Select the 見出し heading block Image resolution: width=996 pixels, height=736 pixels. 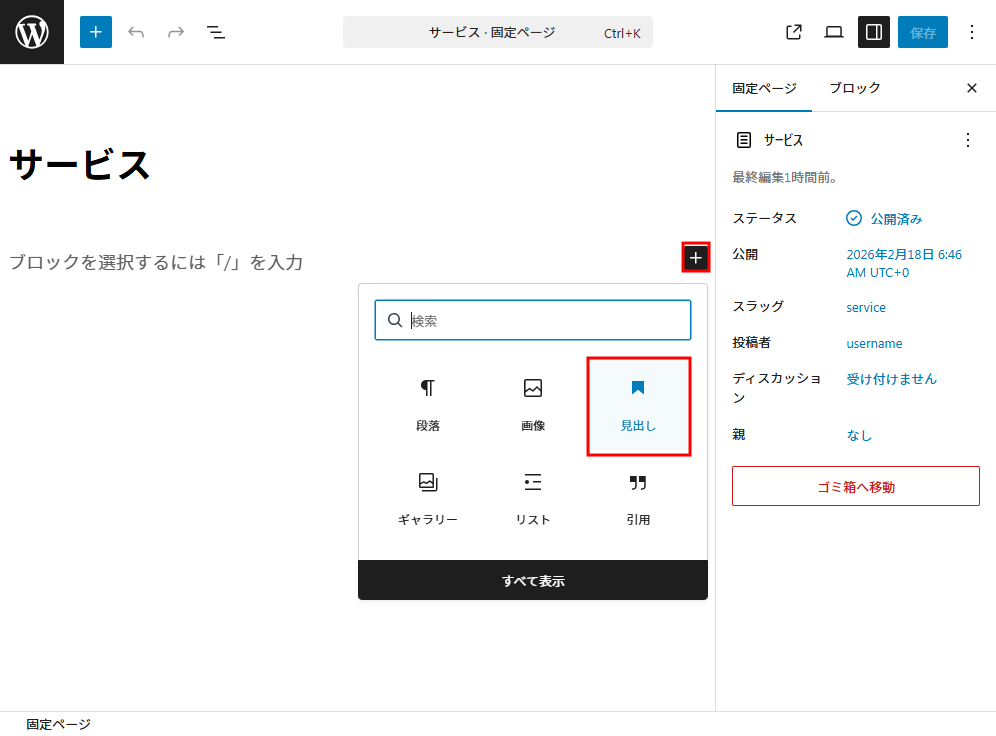638,405
